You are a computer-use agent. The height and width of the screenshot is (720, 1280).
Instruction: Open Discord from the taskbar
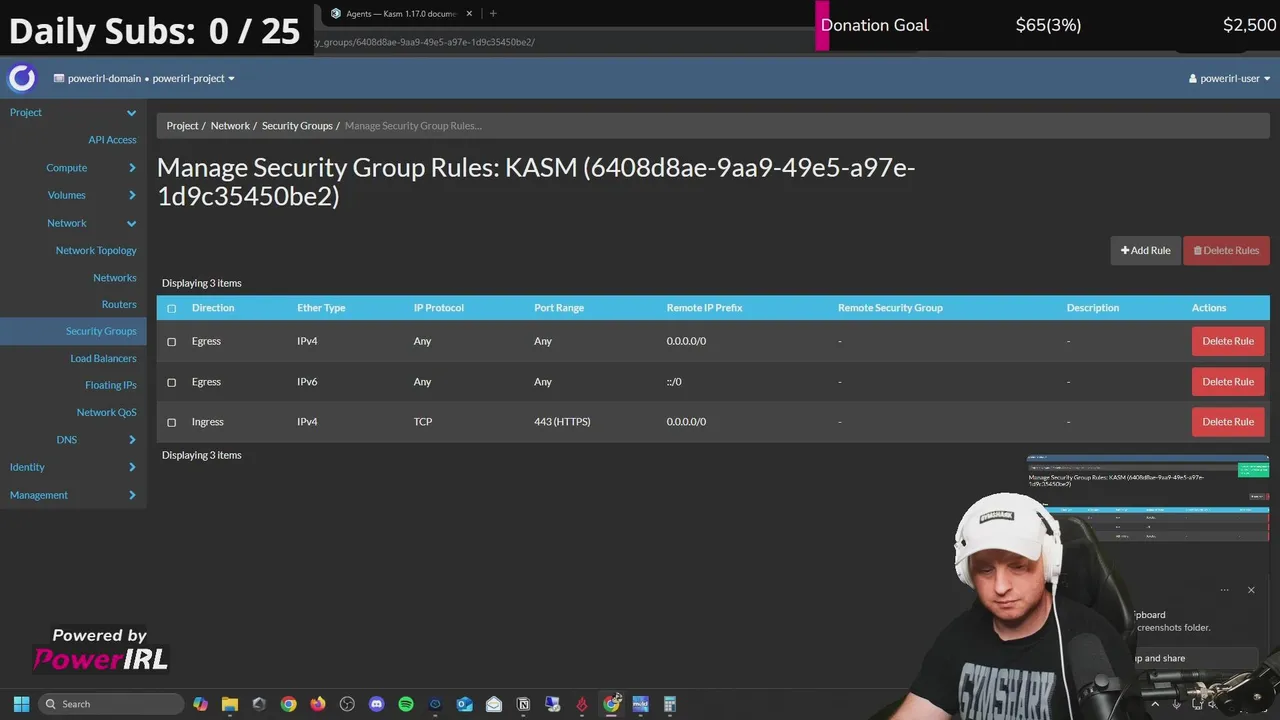[x=376, y=704]
